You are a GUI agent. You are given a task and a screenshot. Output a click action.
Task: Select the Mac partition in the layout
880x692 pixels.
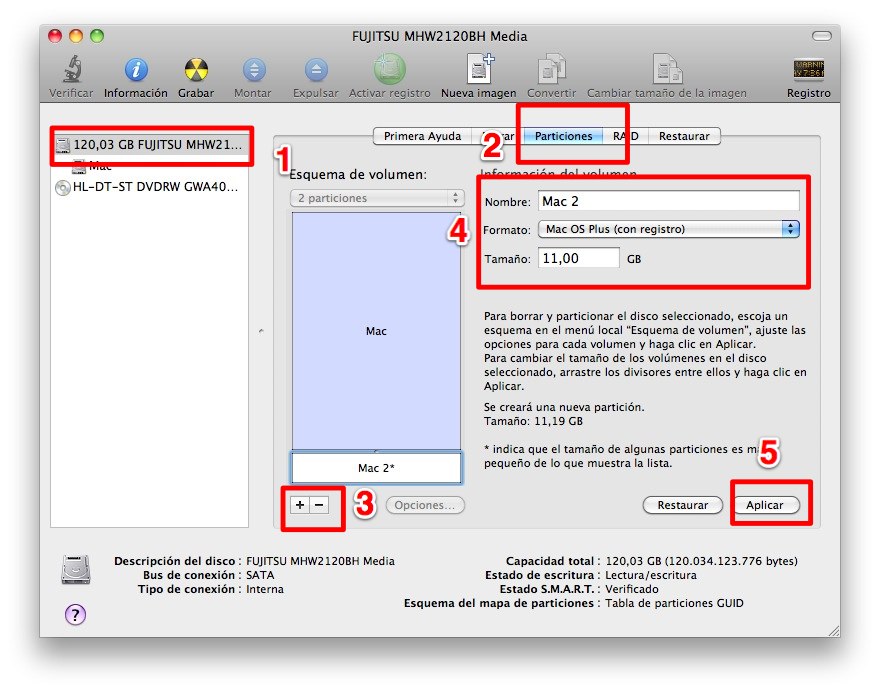(376, 331)
